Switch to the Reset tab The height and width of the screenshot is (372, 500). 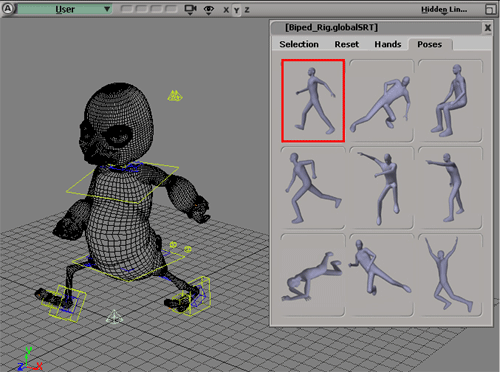(x=347, y=44)
